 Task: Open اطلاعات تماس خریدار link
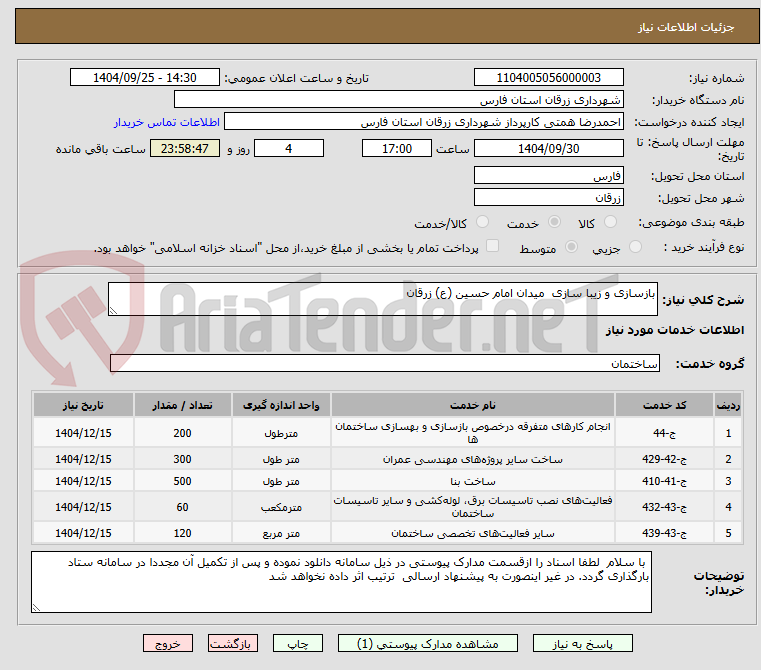coord(166,122)
